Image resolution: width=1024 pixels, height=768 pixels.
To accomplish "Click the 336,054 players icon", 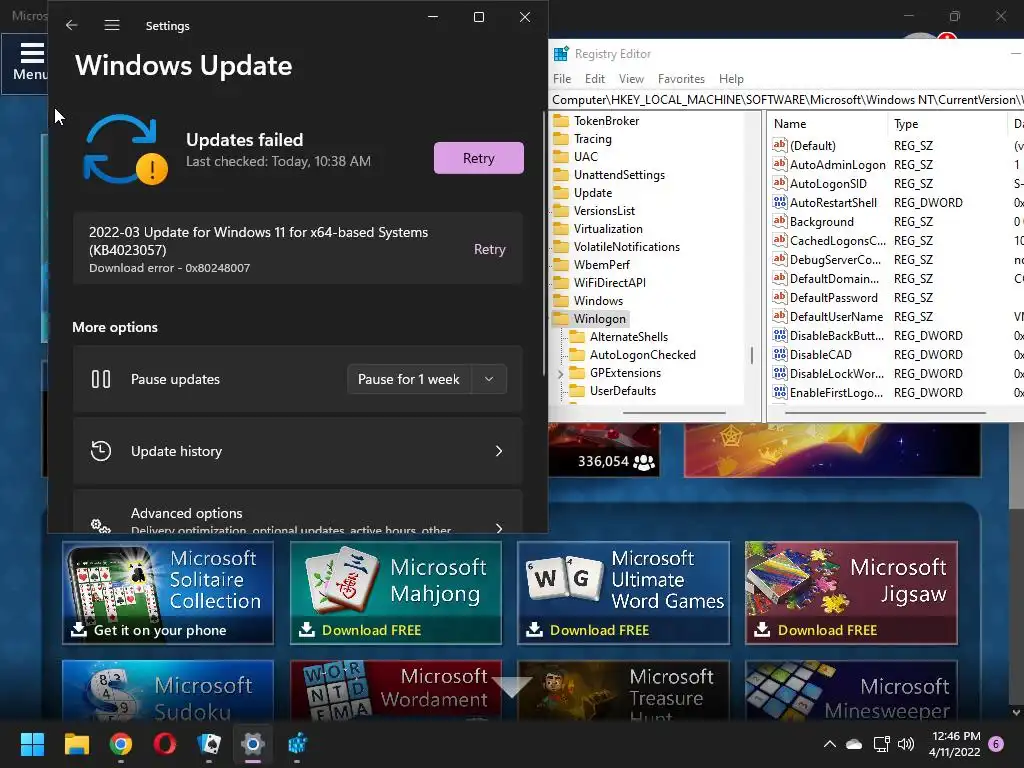I will pos(644,462).
